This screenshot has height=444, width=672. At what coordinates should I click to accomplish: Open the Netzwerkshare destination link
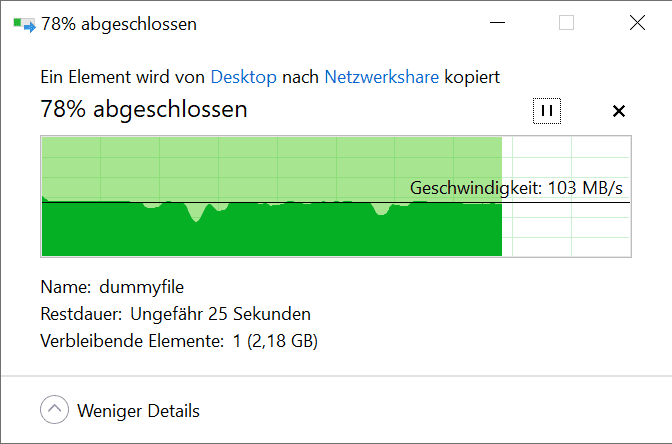tap(381, 77)
